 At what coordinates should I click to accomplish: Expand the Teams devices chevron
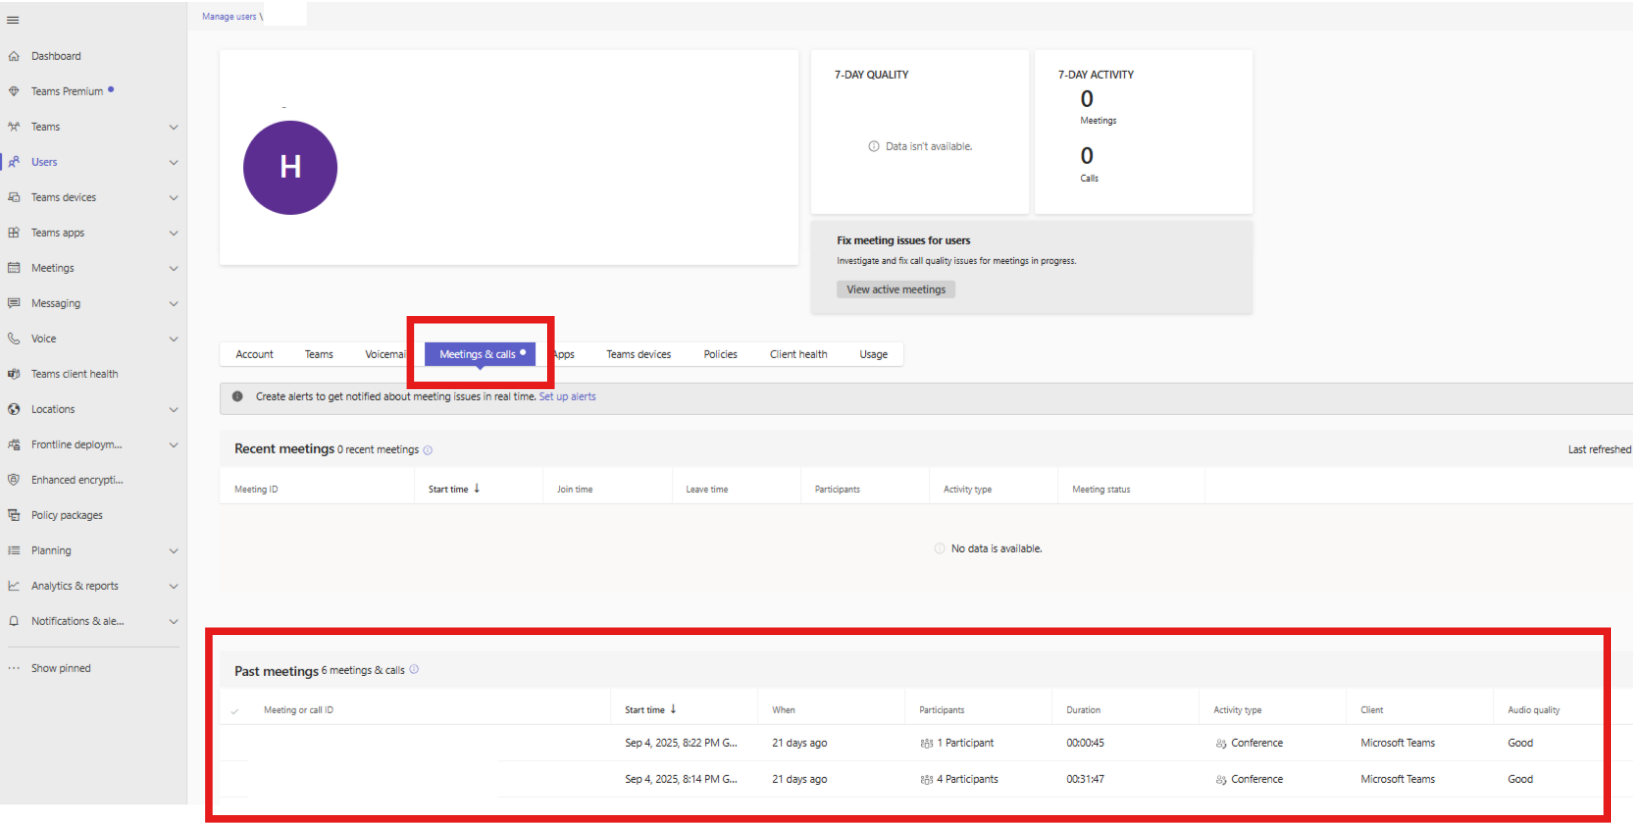tap(174, 198)
